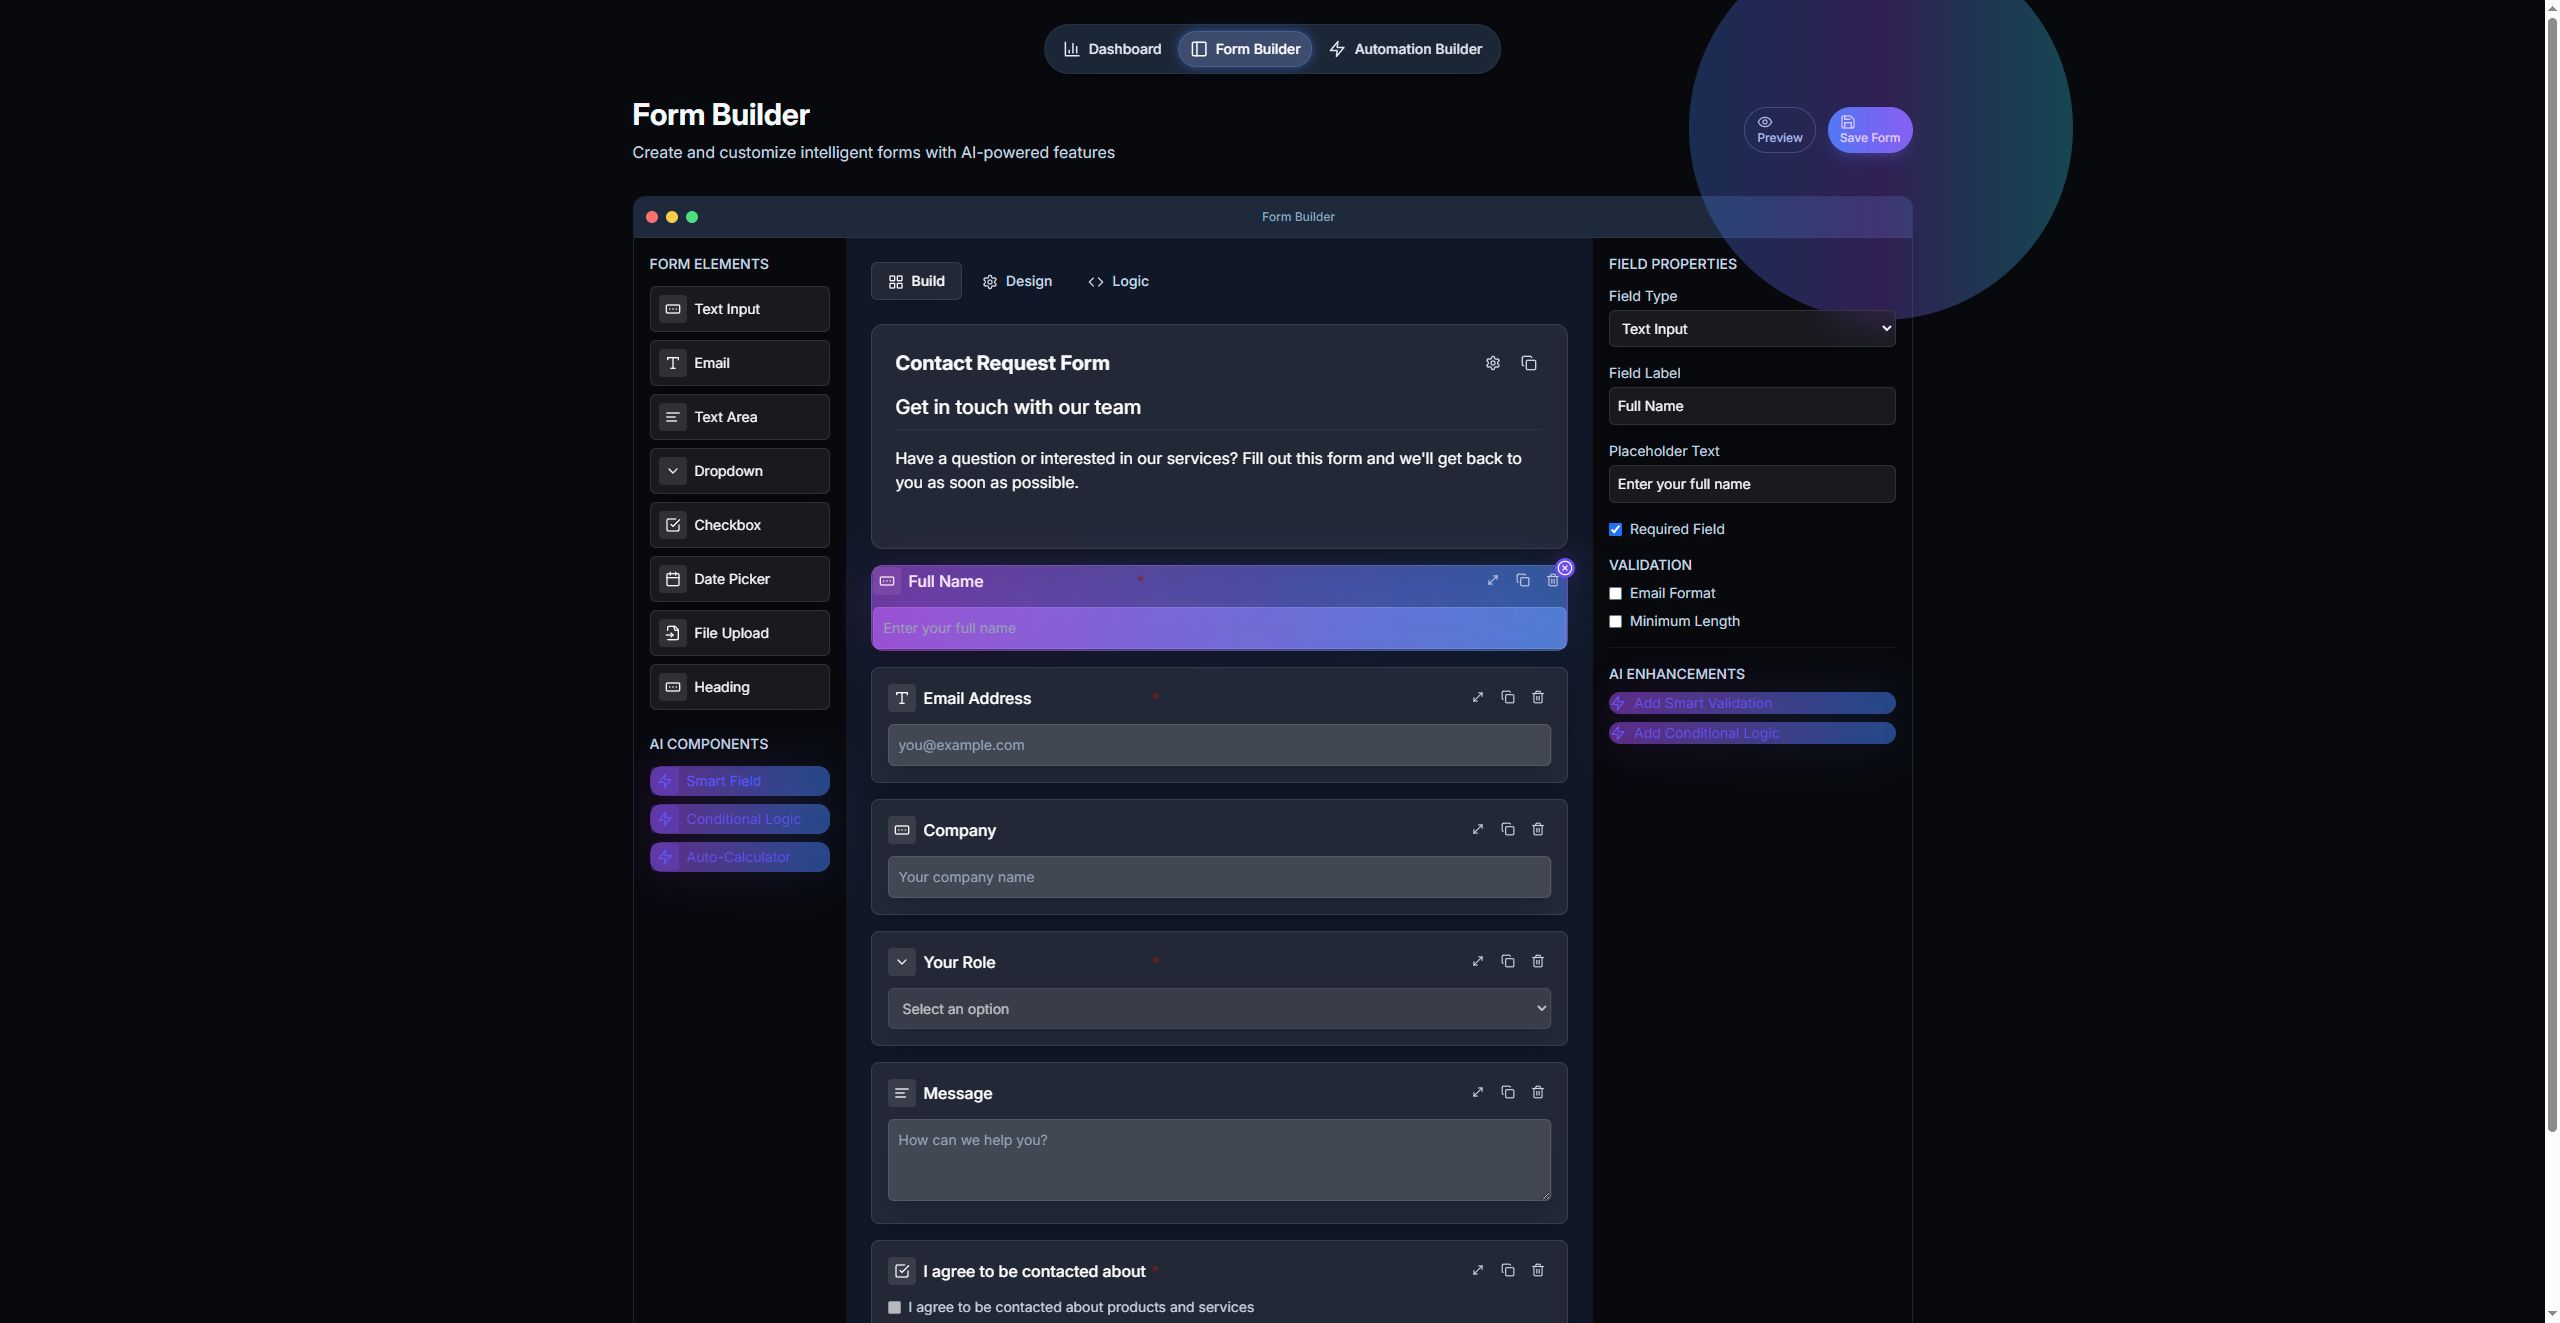
Task: Toggle the Required Field checkbox
Action: coord(1615,529)
